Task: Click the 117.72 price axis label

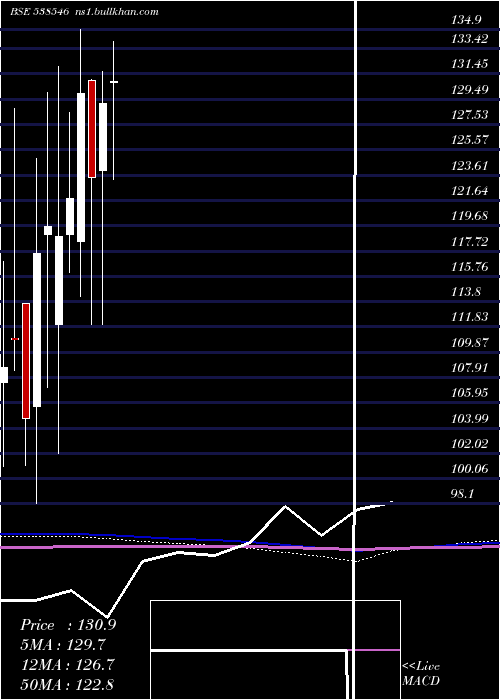Action: tap(469, 242)
